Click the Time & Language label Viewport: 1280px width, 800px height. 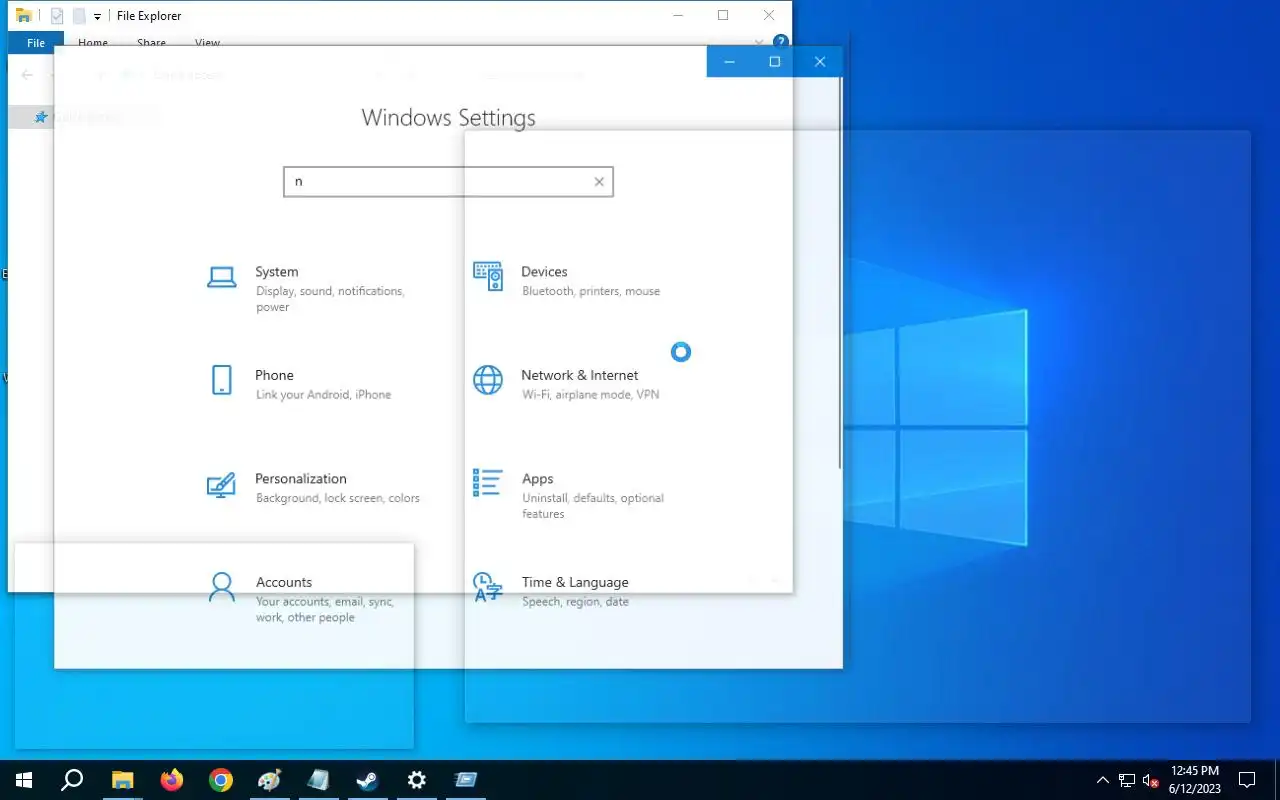pos(575,582)
